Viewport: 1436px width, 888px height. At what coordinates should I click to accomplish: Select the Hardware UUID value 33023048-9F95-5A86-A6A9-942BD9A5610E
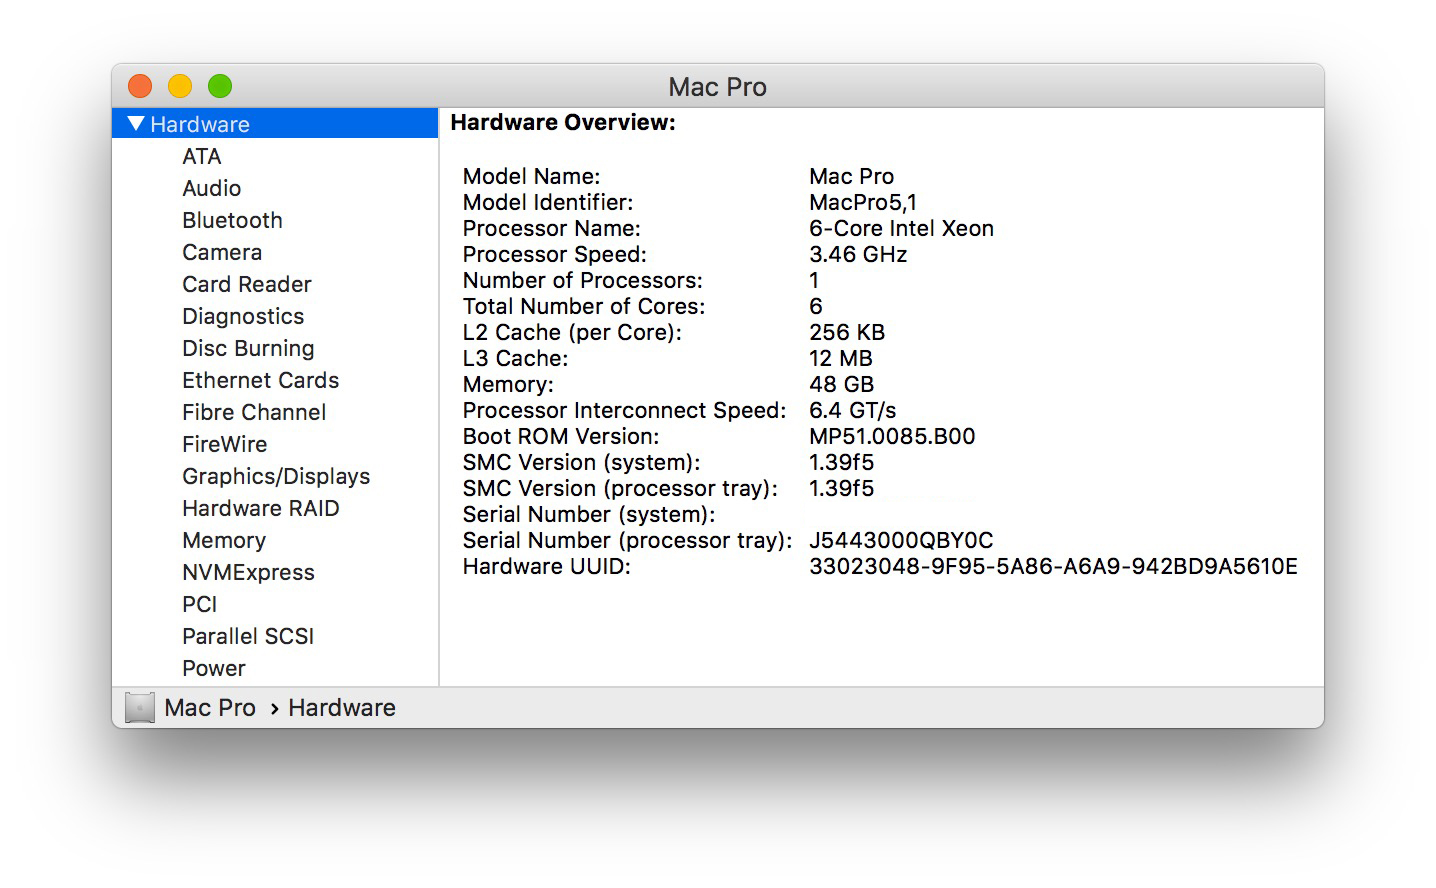1053,567
